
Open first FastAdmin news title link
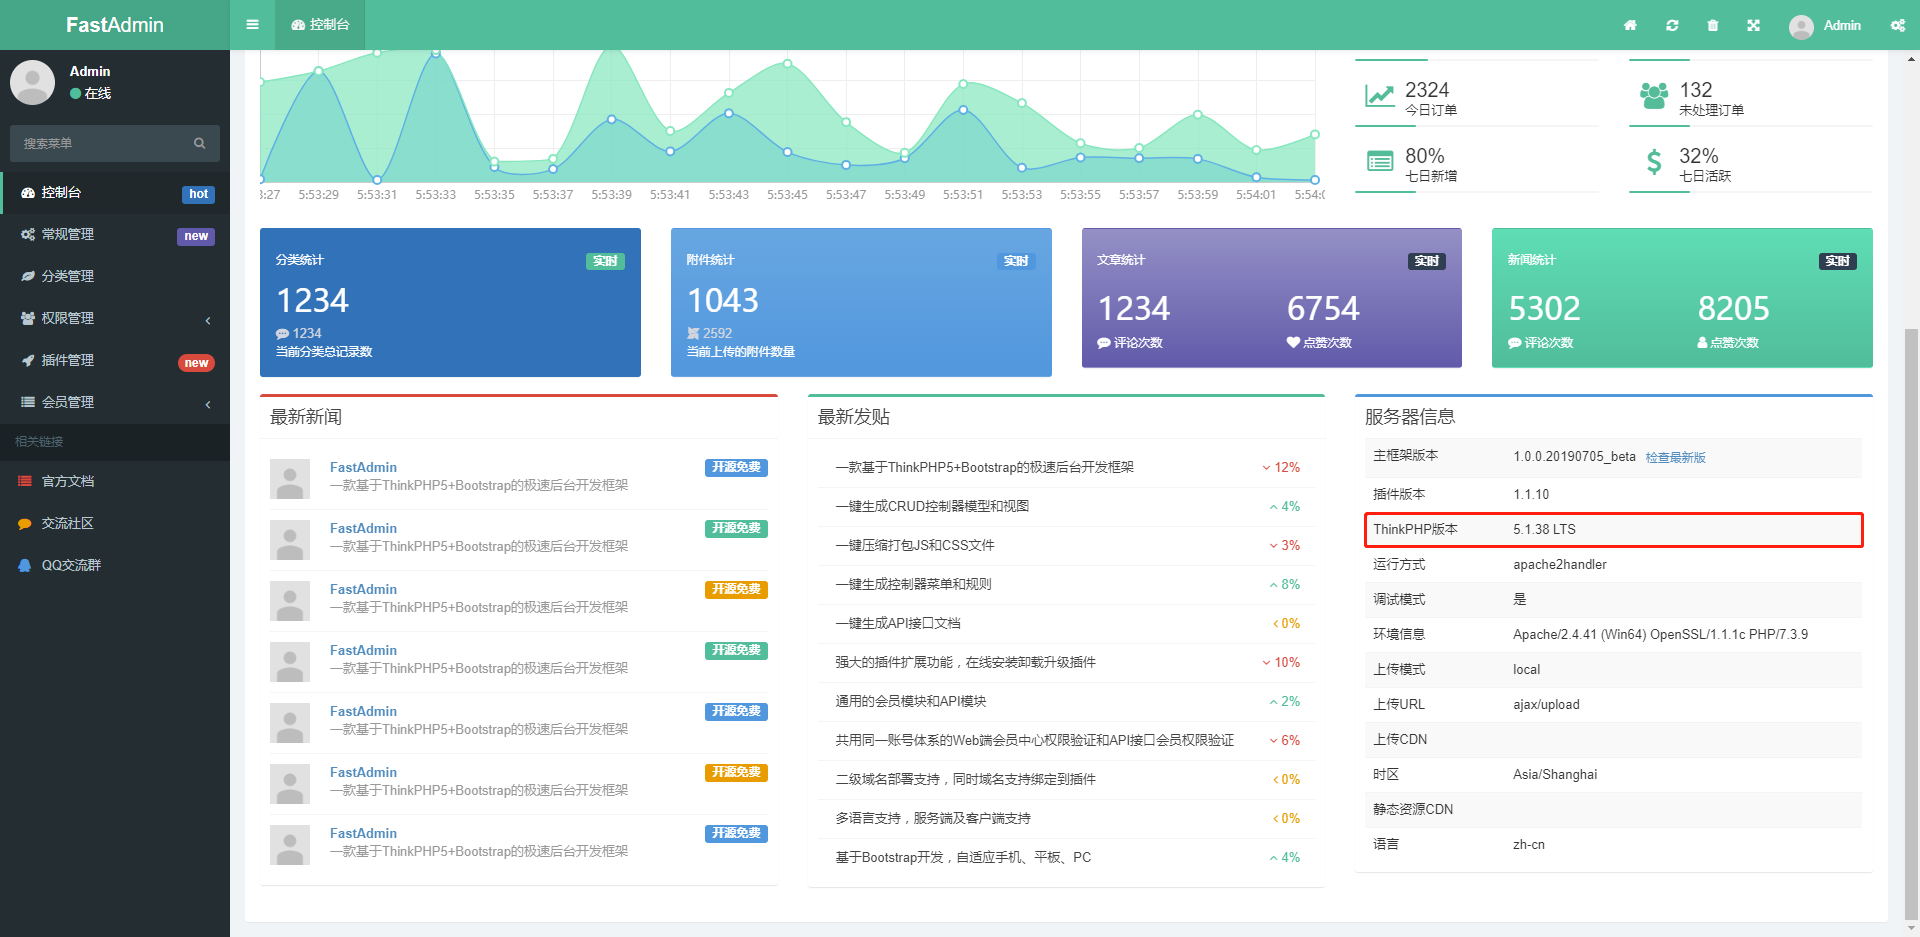pyautogui.click(x=363, y=467)
